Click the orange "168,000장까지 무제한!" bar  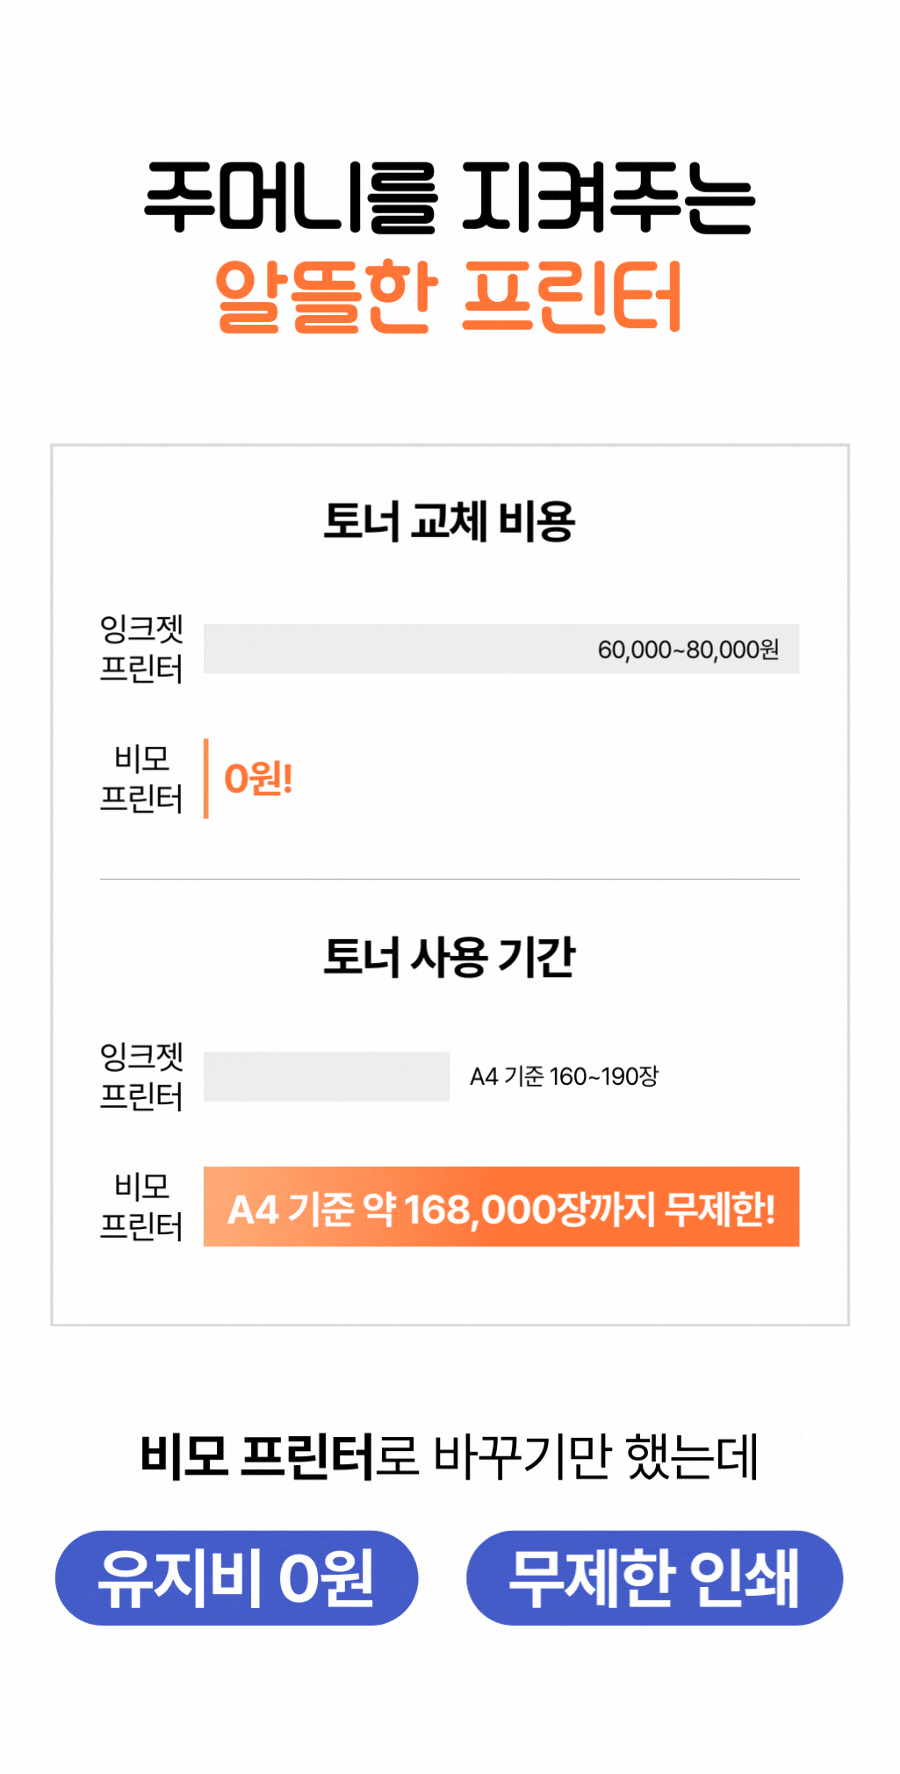501,1207
